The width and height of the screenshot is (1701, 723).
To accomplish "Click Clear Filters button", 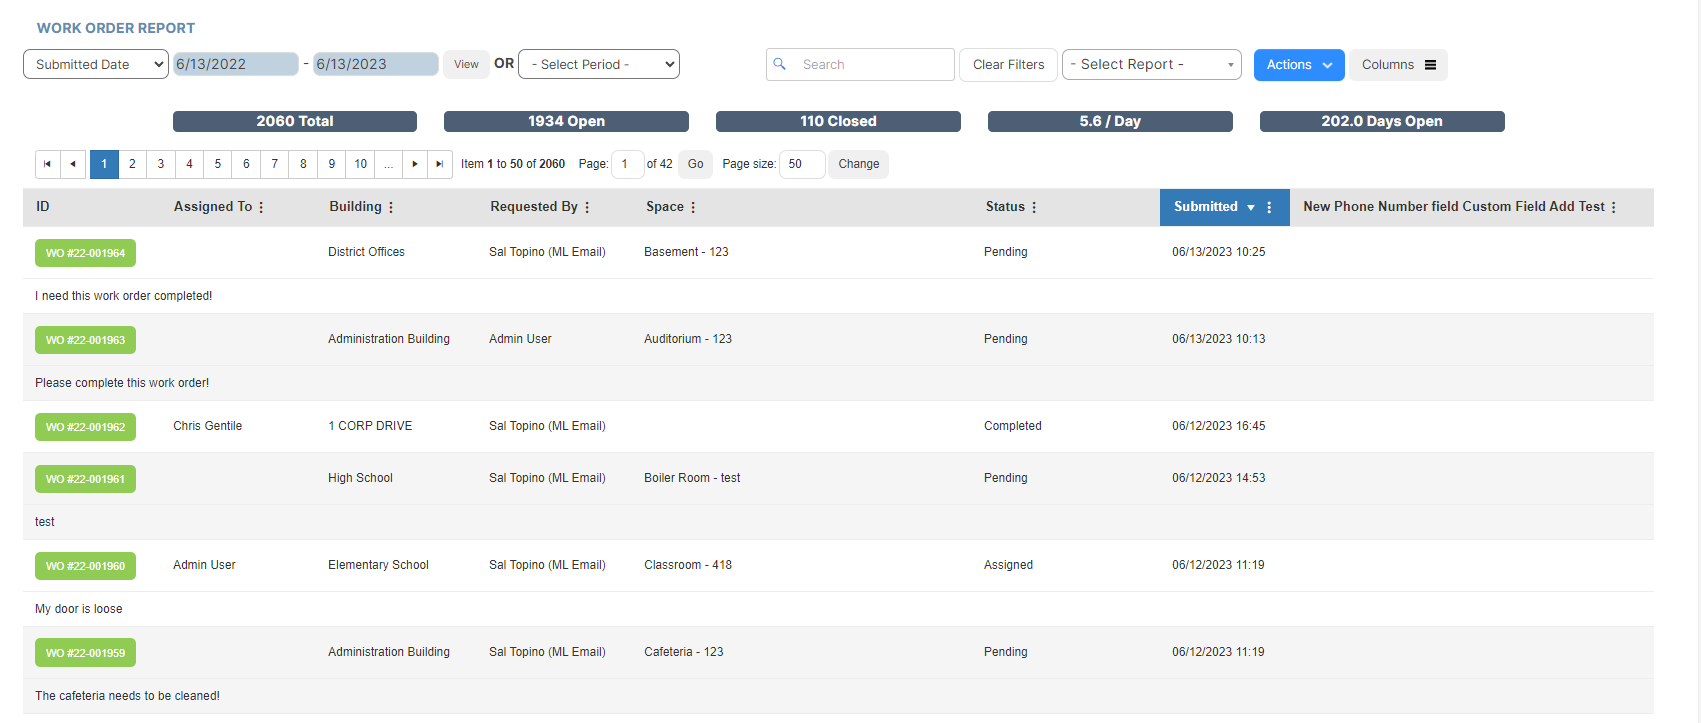I will point(1008,65).
